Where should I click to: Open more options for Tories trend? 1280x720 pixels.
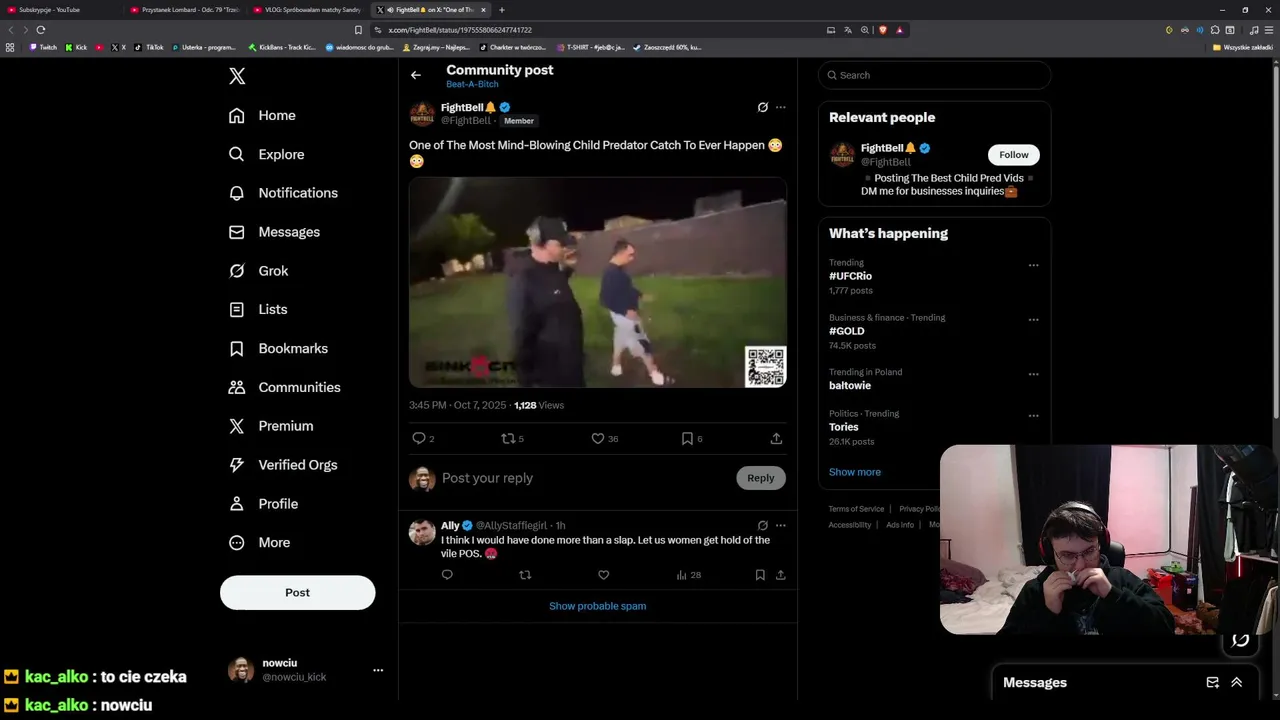(x=1034, y=416)
